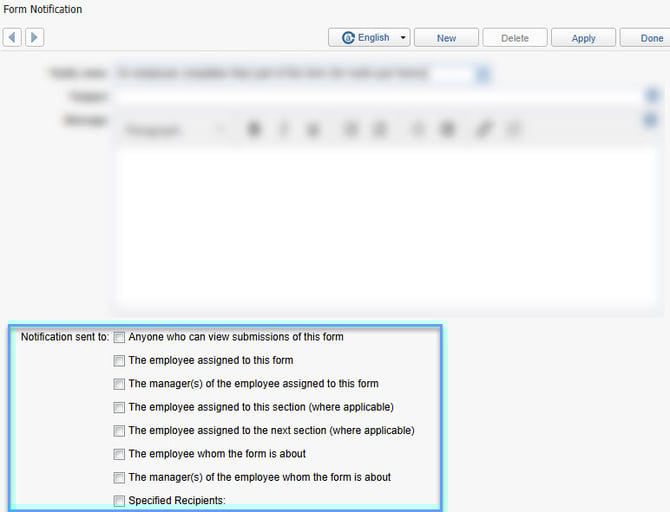Open the English language dropdown
This screenshot has height=512, width=670.
(x=374, y=38)
